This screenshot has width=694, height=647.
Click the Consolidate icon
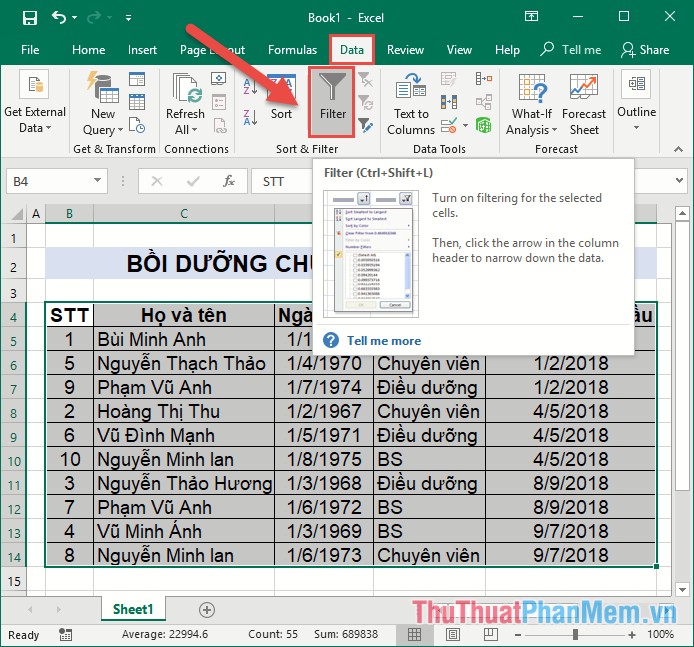click(x=483, y=79)
